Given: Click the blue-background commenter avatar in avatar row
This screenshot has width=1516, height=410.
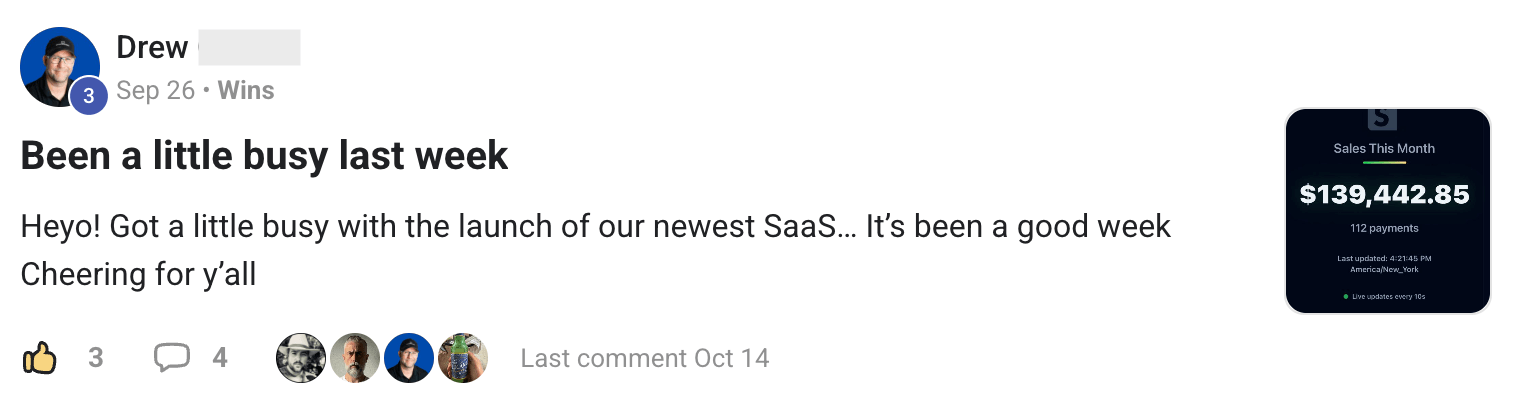Looking at the screenshot, I should (408, 358).
